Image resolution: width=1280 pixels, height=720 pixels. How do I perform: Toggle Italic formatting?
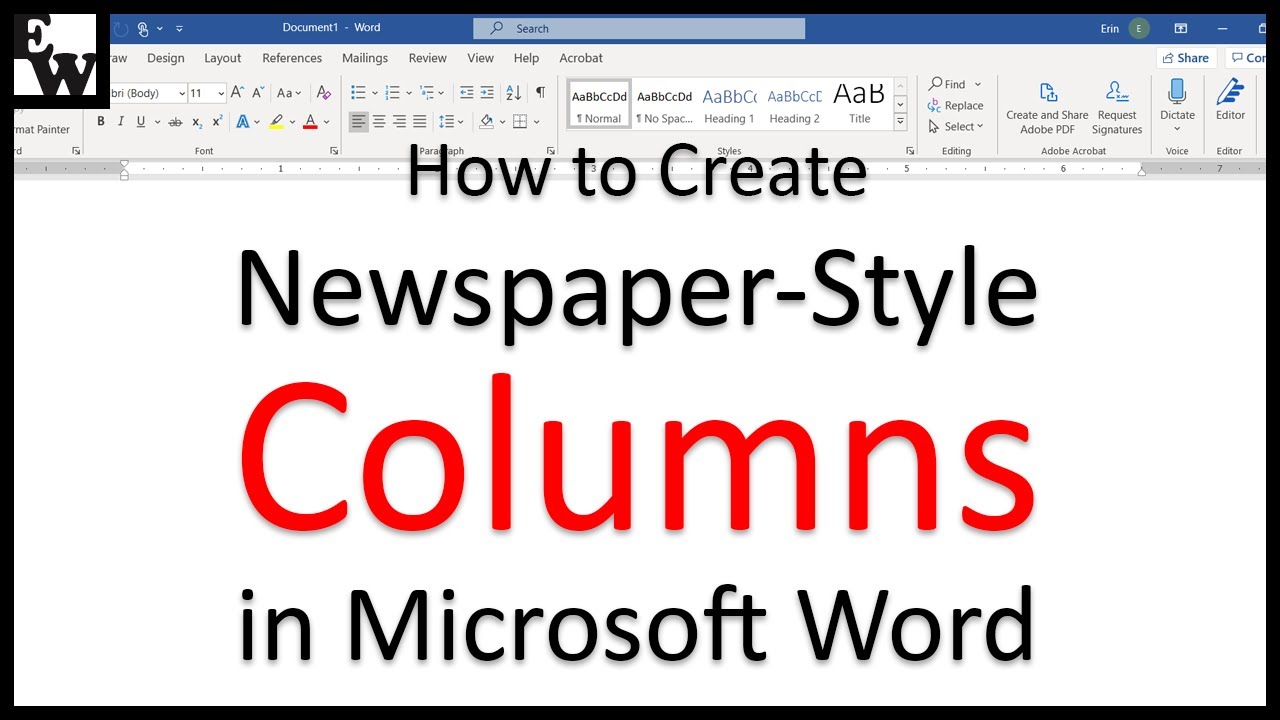121,122
